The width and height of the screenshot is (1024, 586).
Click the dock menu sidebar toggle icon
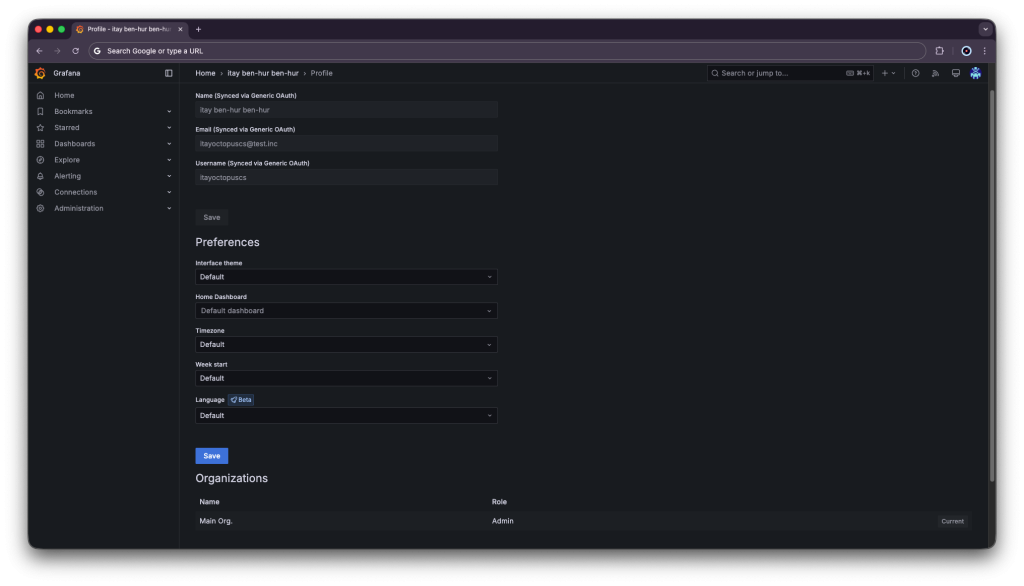[169, 73]
